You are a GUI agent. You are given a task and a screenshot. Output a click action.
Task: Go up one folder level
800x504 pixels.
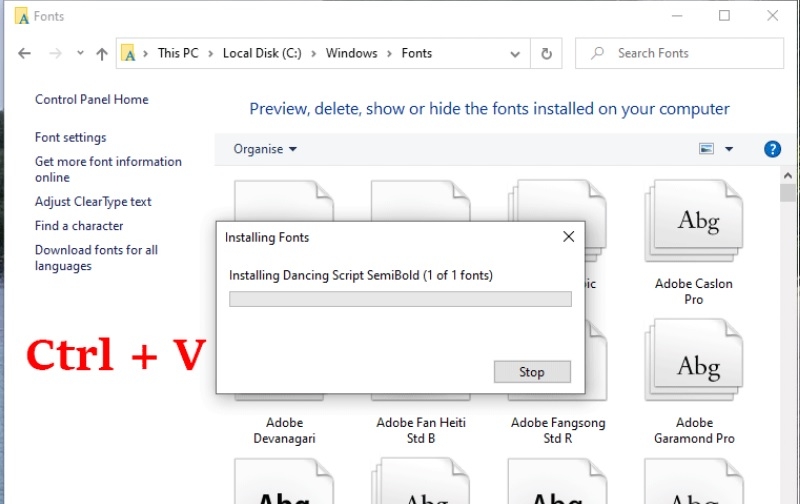pos(102,54)
